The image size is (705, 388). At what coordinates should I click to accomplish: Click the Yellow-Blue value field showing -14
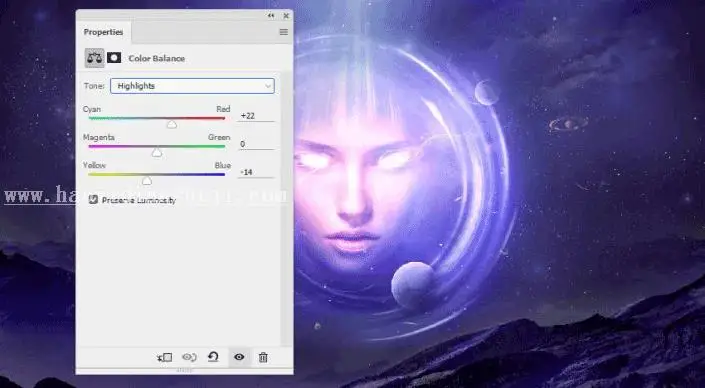point(255,172)
